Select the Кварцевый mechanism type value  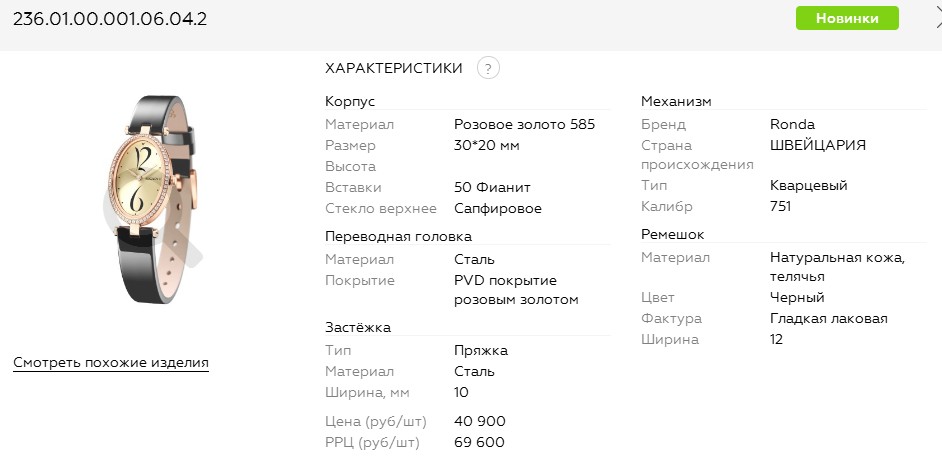[808, 186]
